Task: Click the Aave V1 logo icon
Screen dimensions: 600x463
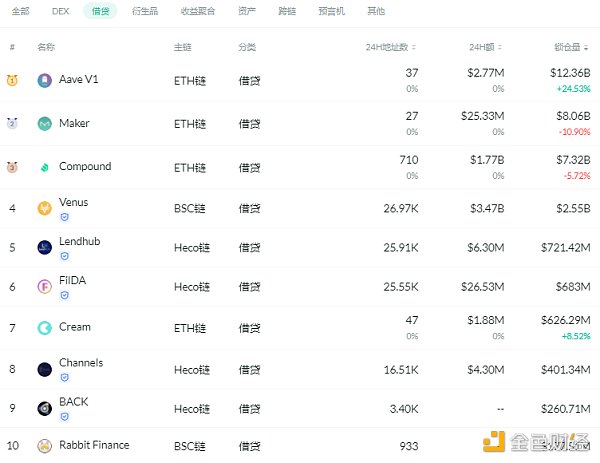Action: point(44,80)
